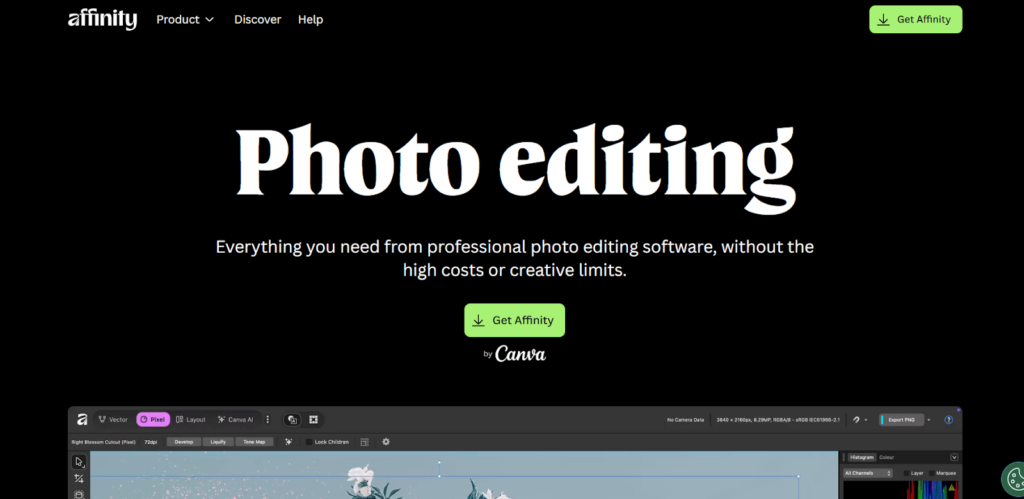Viewport: 1024px width, 499px height.
Task: Click the Affinity logo in the header
Action: point(102,19)
